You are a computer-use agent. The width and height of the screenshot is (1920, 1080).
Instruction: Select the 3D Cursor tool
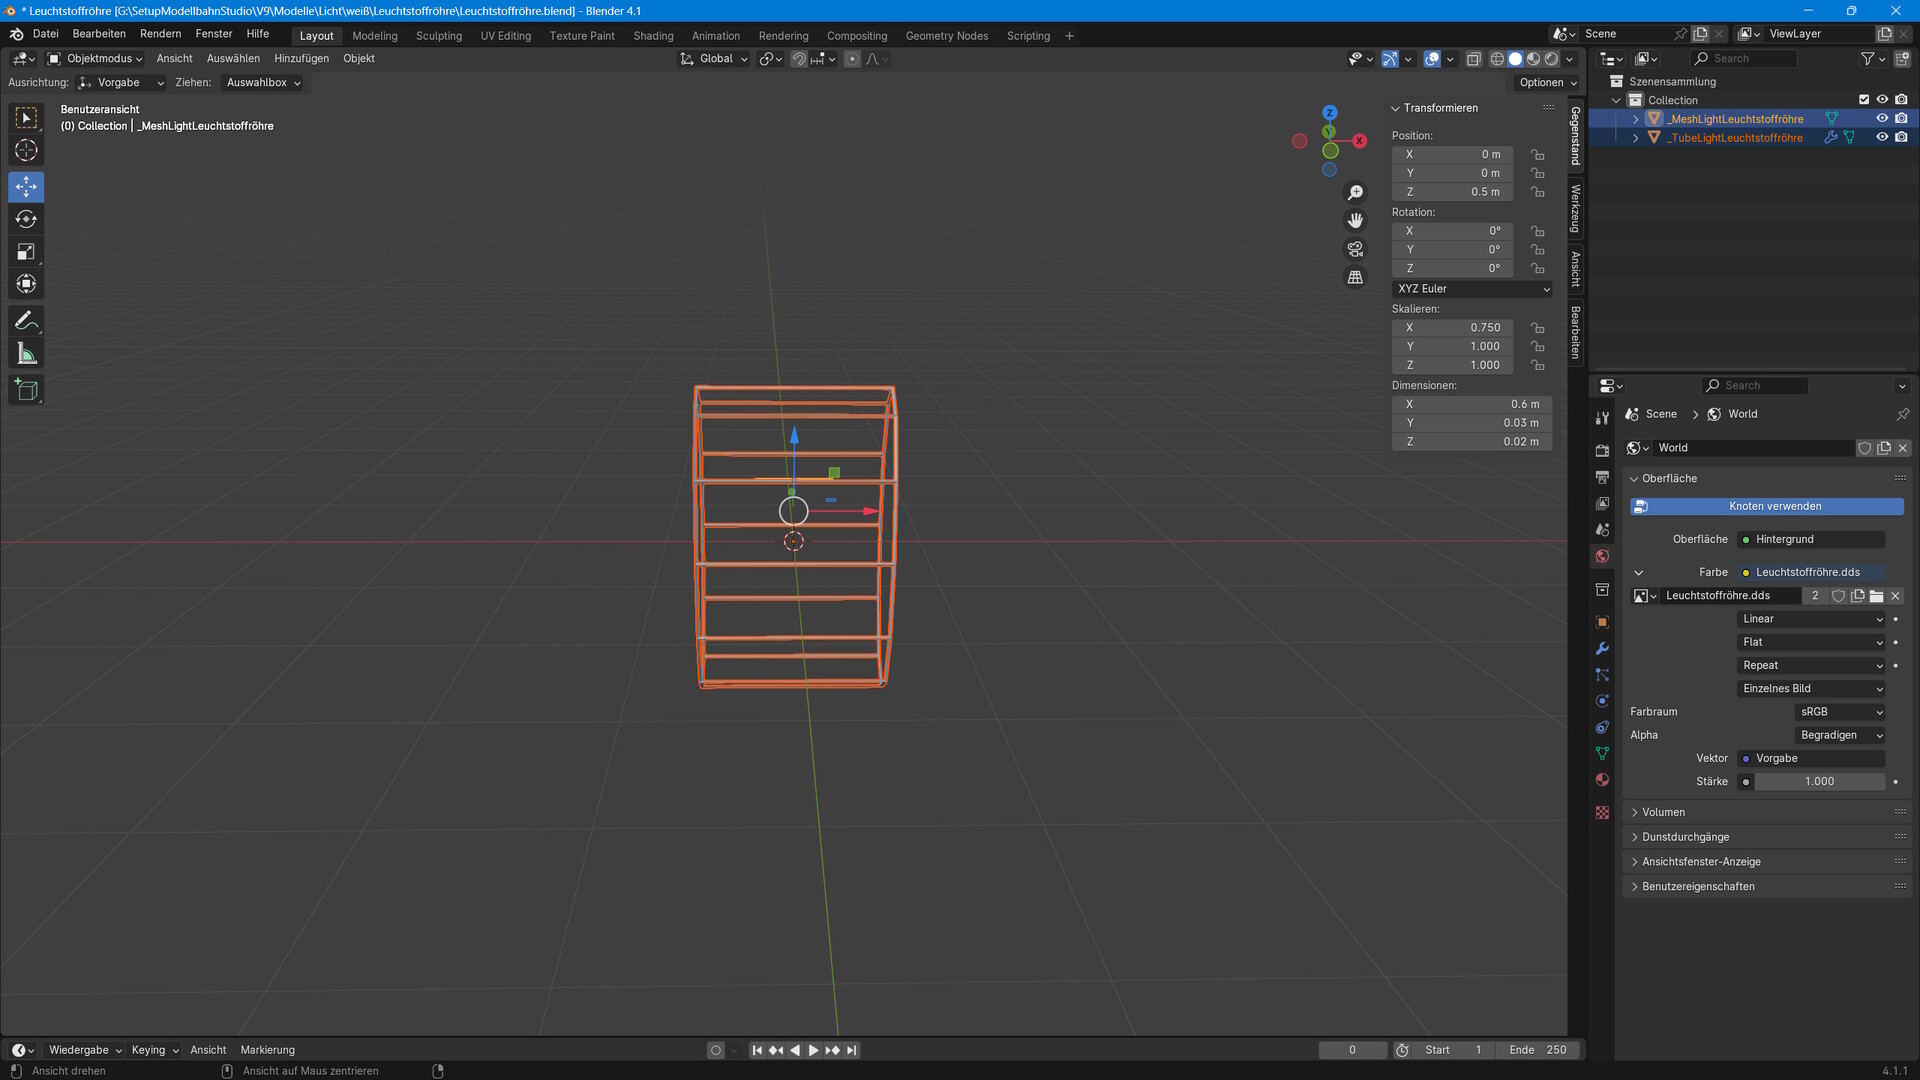[x=26, y=151]
